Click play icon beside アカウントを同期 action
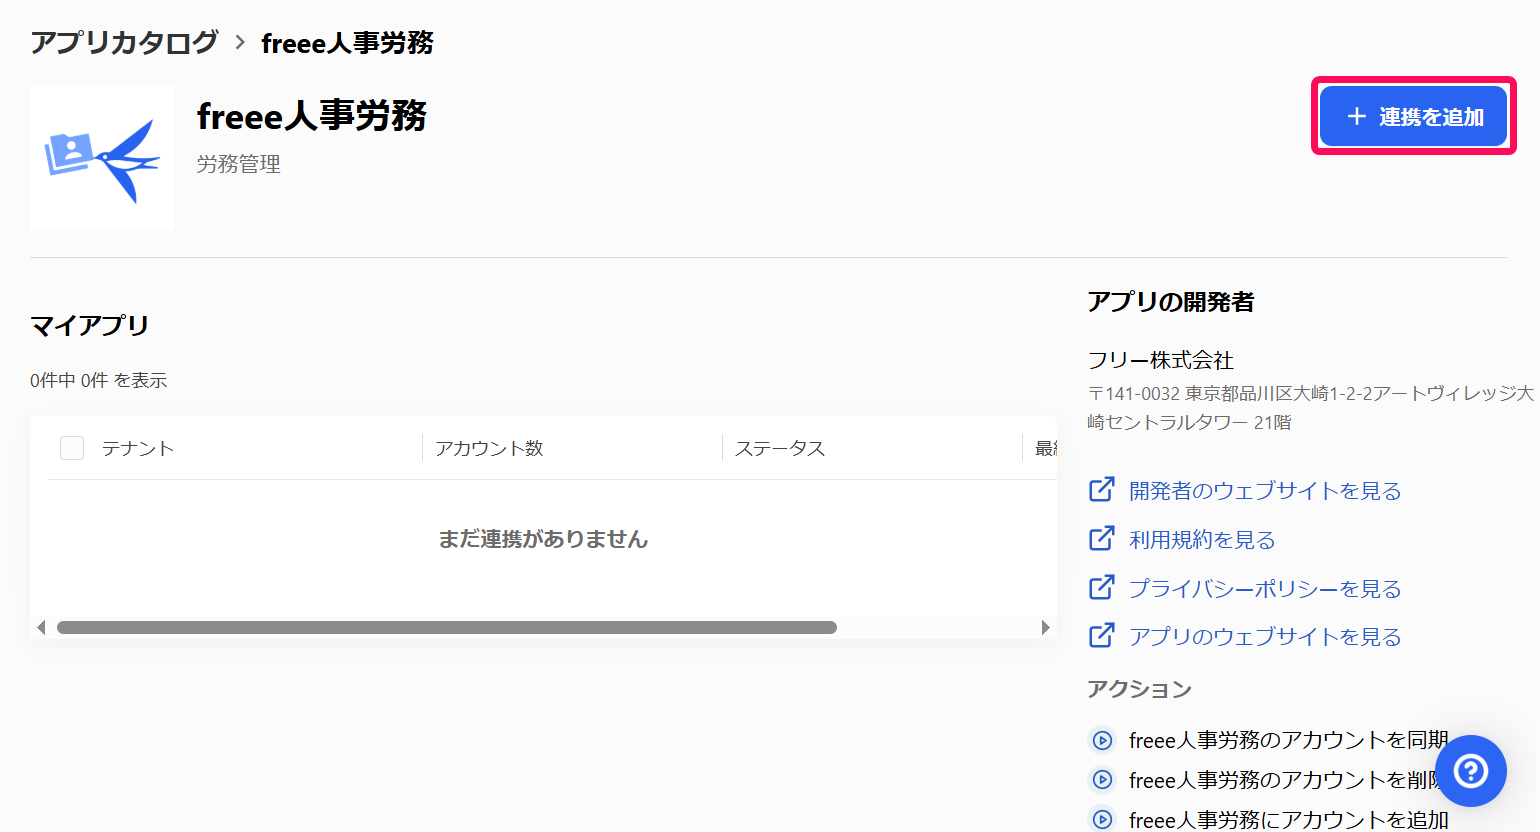The height and width of the screenshot is (832, 1540). pos(1102,741)
